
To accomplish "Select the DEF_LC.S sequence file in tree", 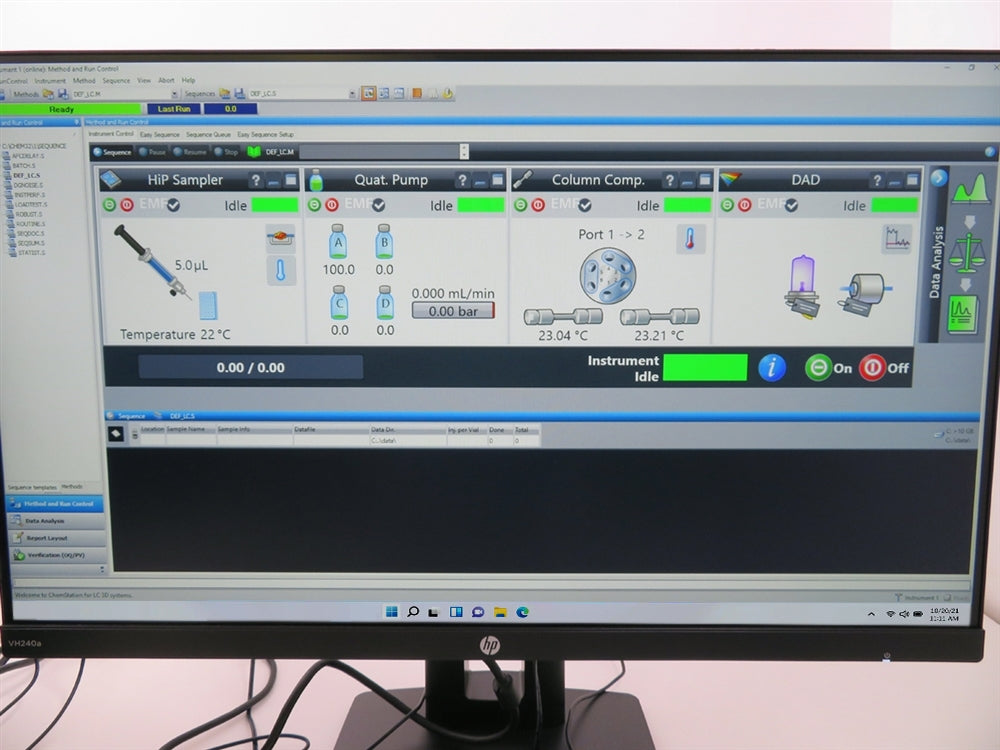I will pos(27,175).
